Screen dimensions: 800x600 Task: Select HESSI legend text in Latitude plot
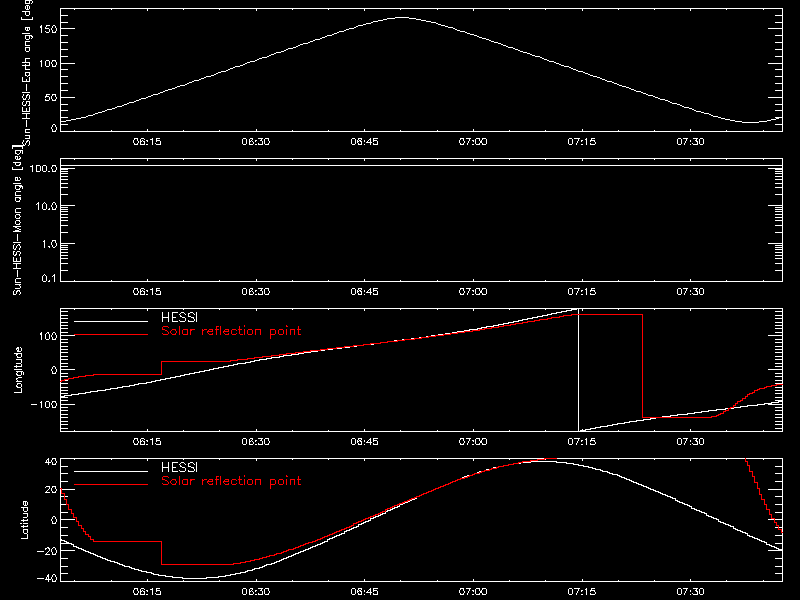tap(179, 467)
